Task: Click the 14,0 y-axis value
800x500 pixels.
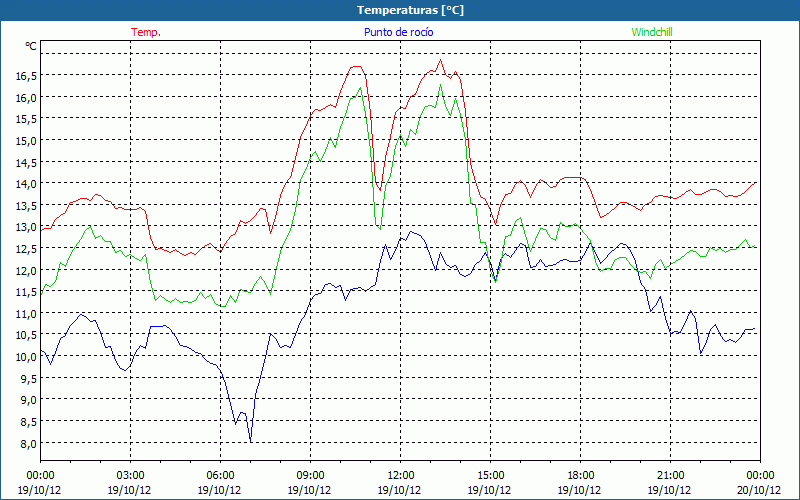Action: [x=26, y=184]
